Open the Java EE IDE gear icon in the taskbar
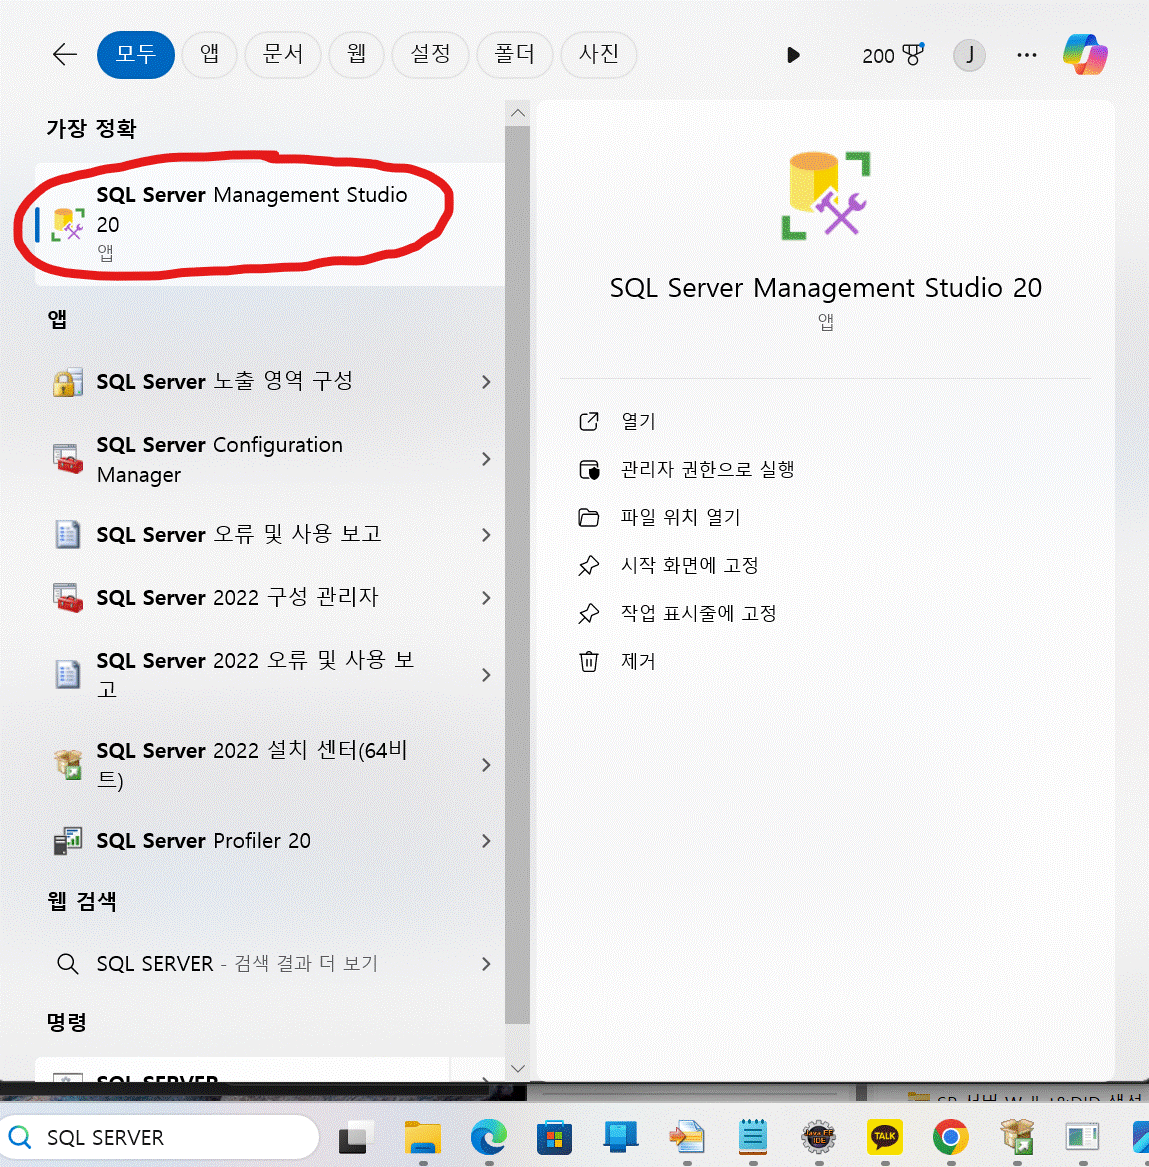Viewport: 1149px width, 1167px height. [x=819, y=1137]
